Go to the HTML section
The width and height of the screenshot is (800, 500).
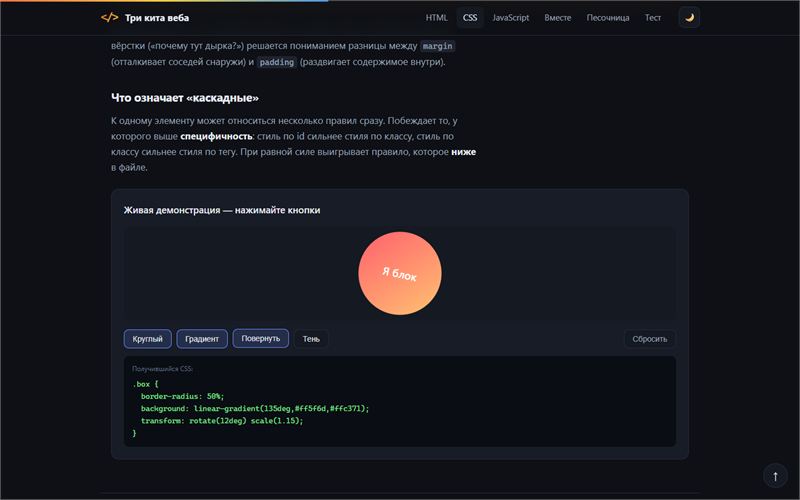436,17
